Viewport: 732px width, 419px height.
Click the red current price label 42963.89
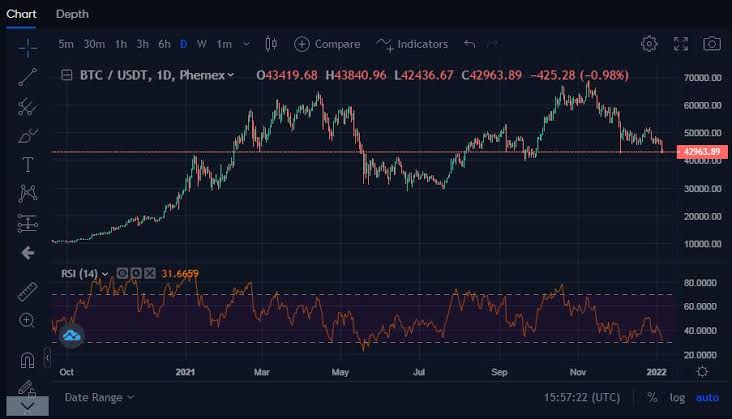pos(700,152)
